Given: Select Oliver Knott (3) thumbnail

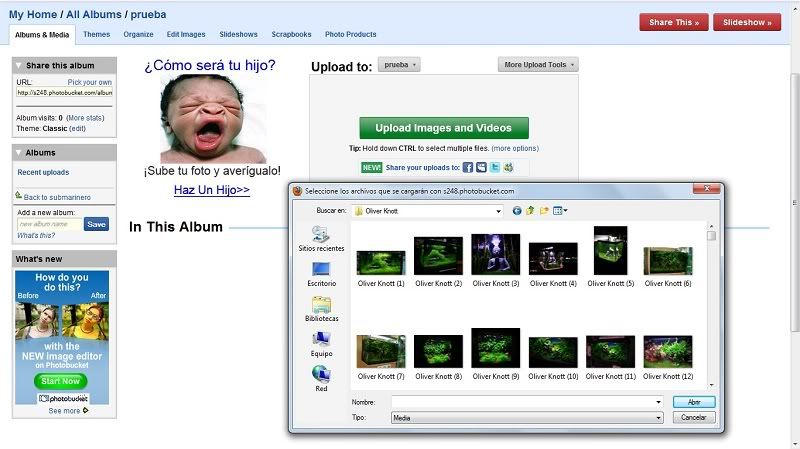Looking at the screenshot, I should (495, 254).
